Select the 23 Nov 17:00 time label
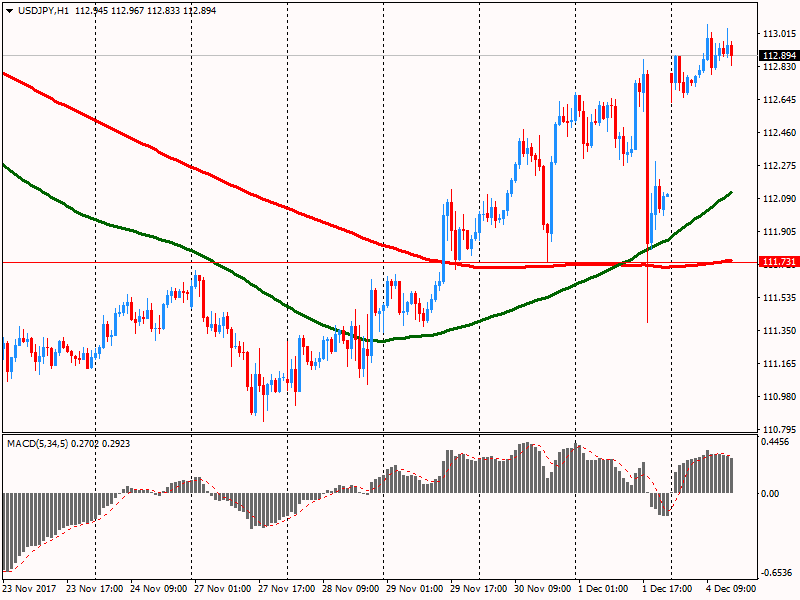This screenshot has width=800, height=600. (x=94, y=589)
